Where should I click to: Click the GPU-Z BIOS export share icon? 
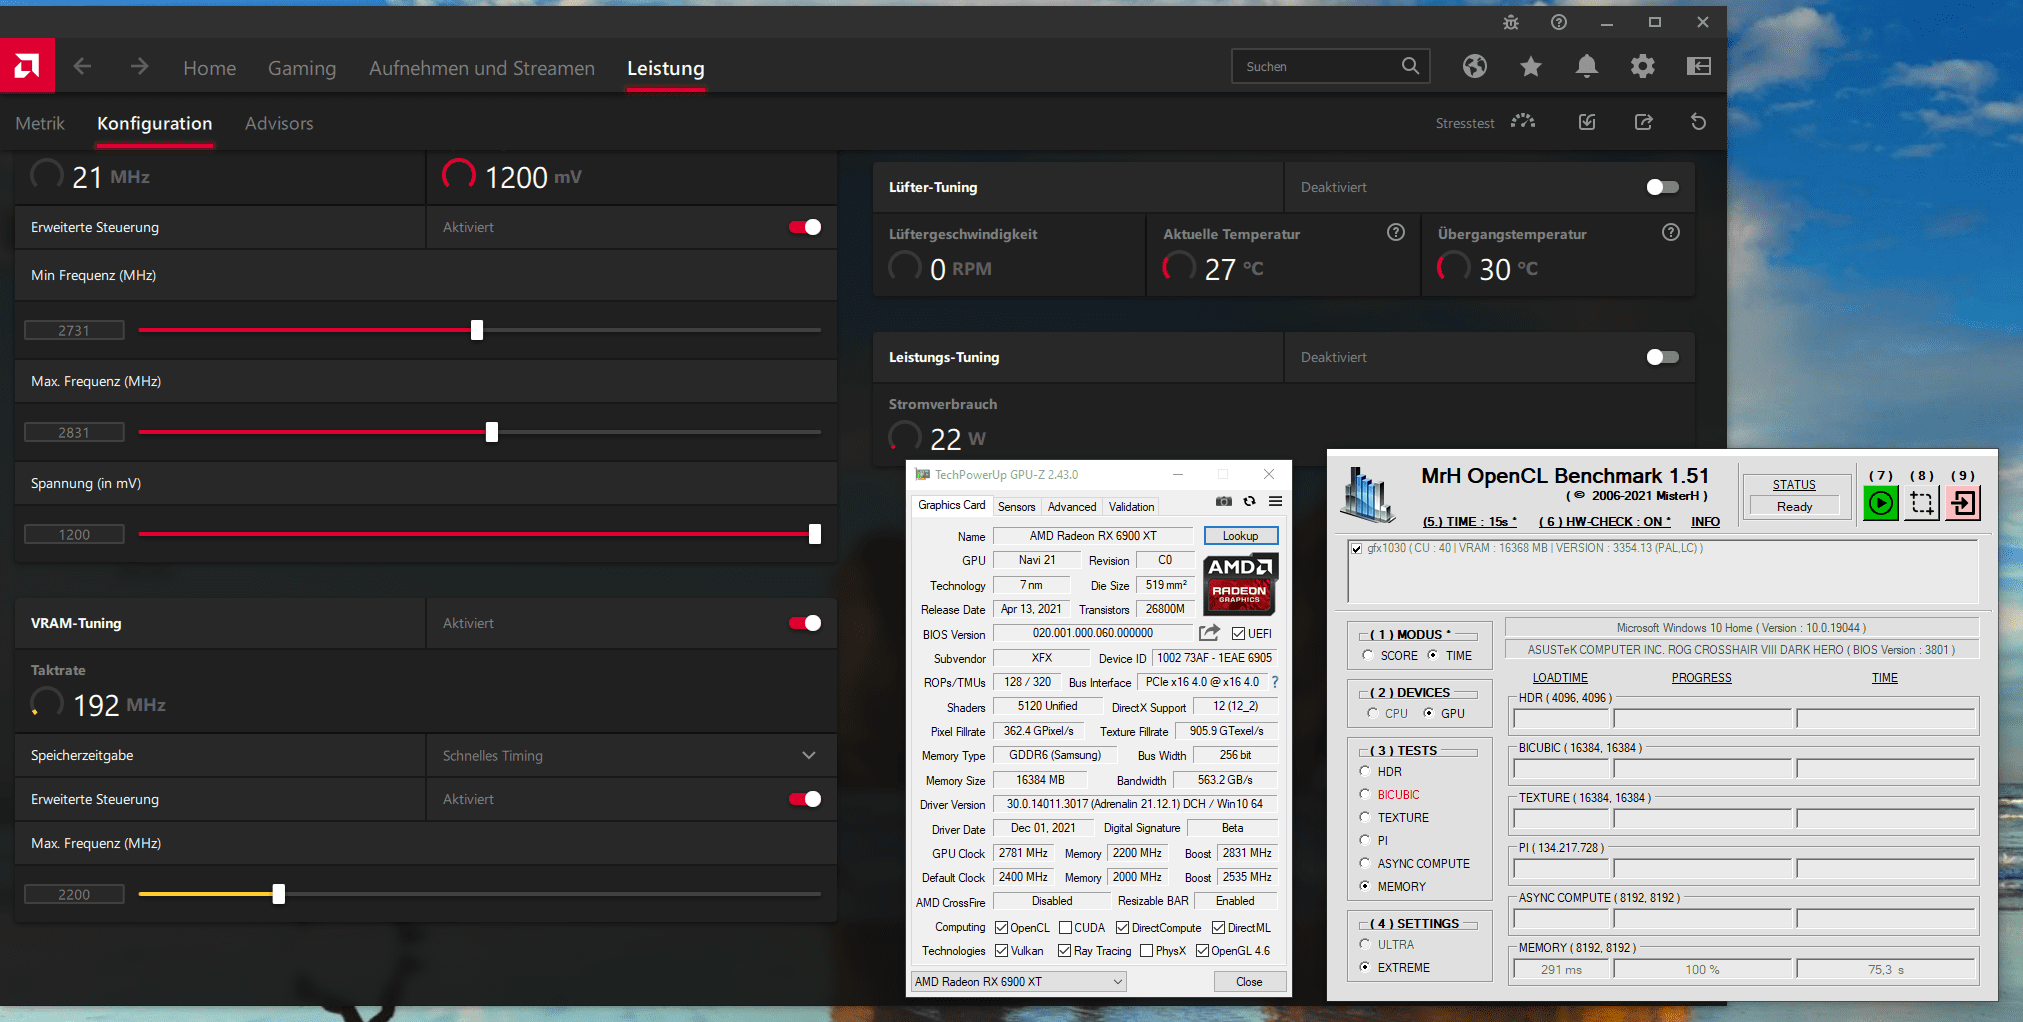click(1209, 633)
